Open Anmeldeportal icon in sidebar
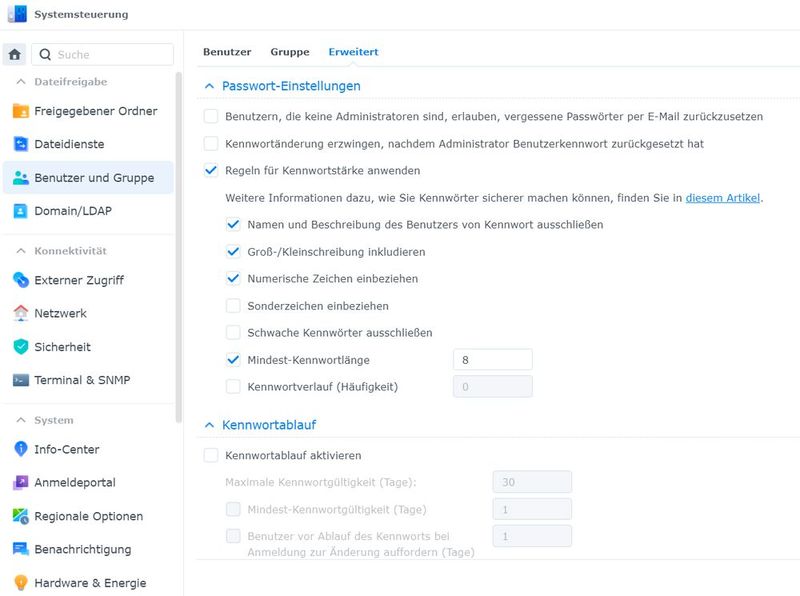Image resolution: width=800 pixels, height=596 pixels. (x=20, y=482)
